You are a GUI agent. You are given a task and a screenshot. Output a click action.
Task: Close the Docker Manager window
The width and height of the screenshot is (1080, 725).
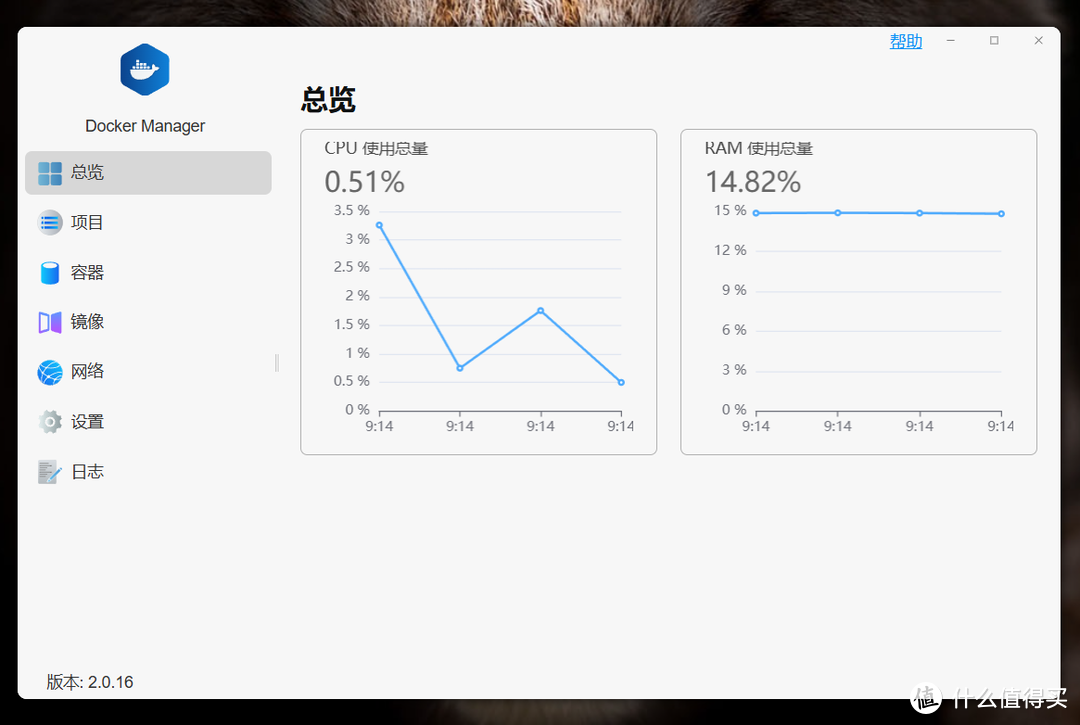[x=1039, y=41]
